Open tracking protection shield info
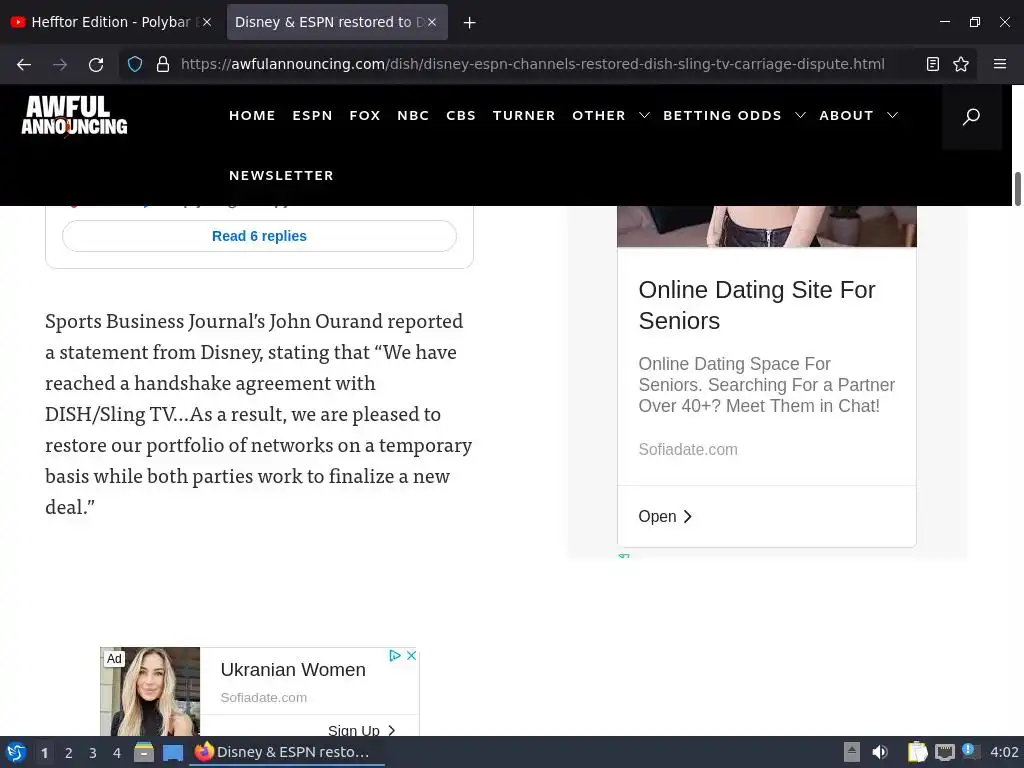Screen dimensions: 1024x768 135,64
